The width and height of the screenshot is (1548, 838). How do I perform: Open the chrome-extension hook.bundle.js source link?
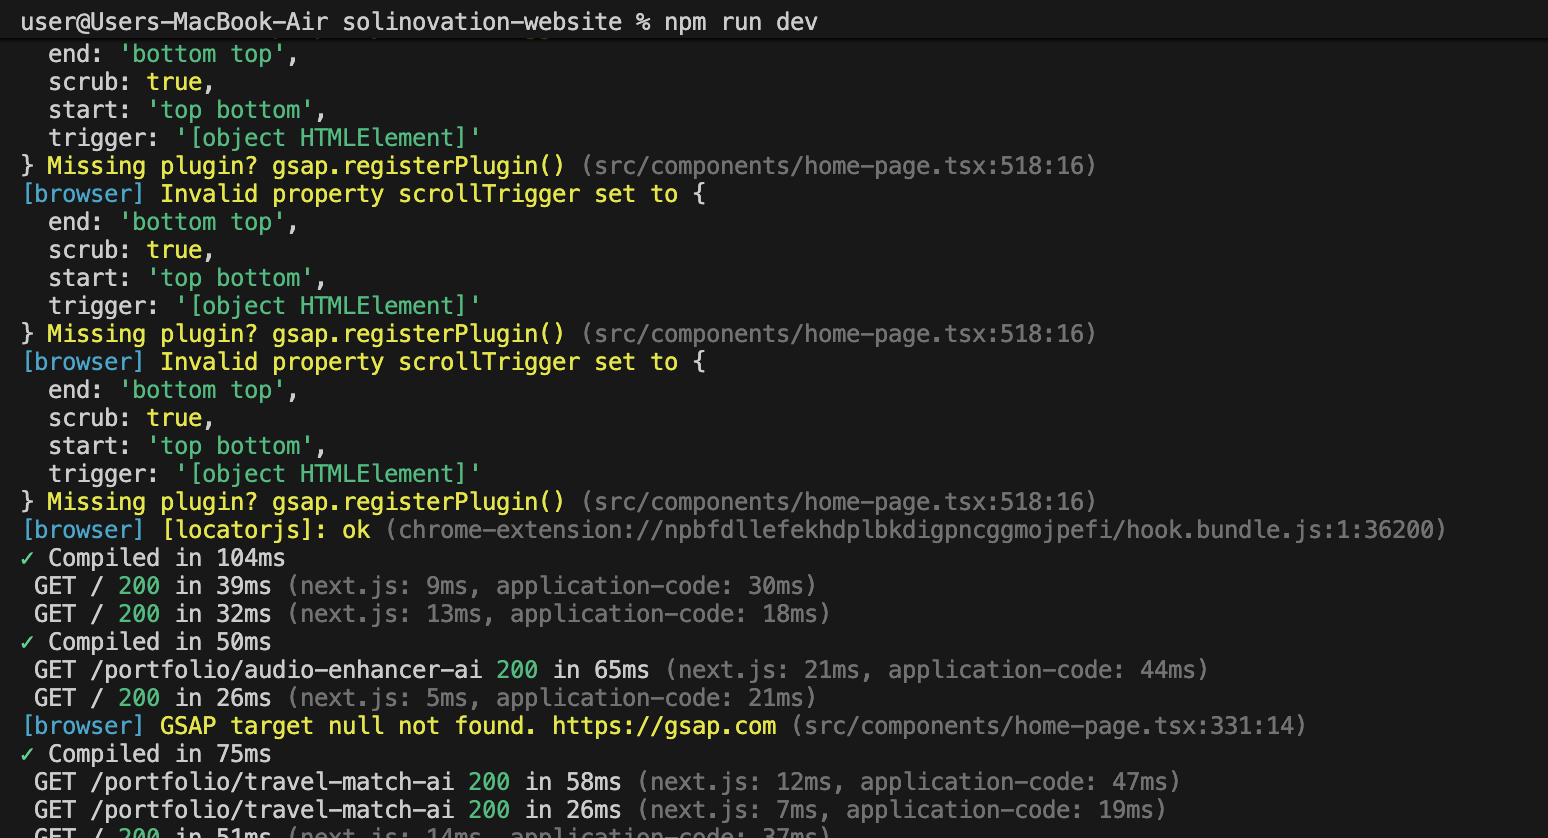pyautogui.click(x=916, y=530)
